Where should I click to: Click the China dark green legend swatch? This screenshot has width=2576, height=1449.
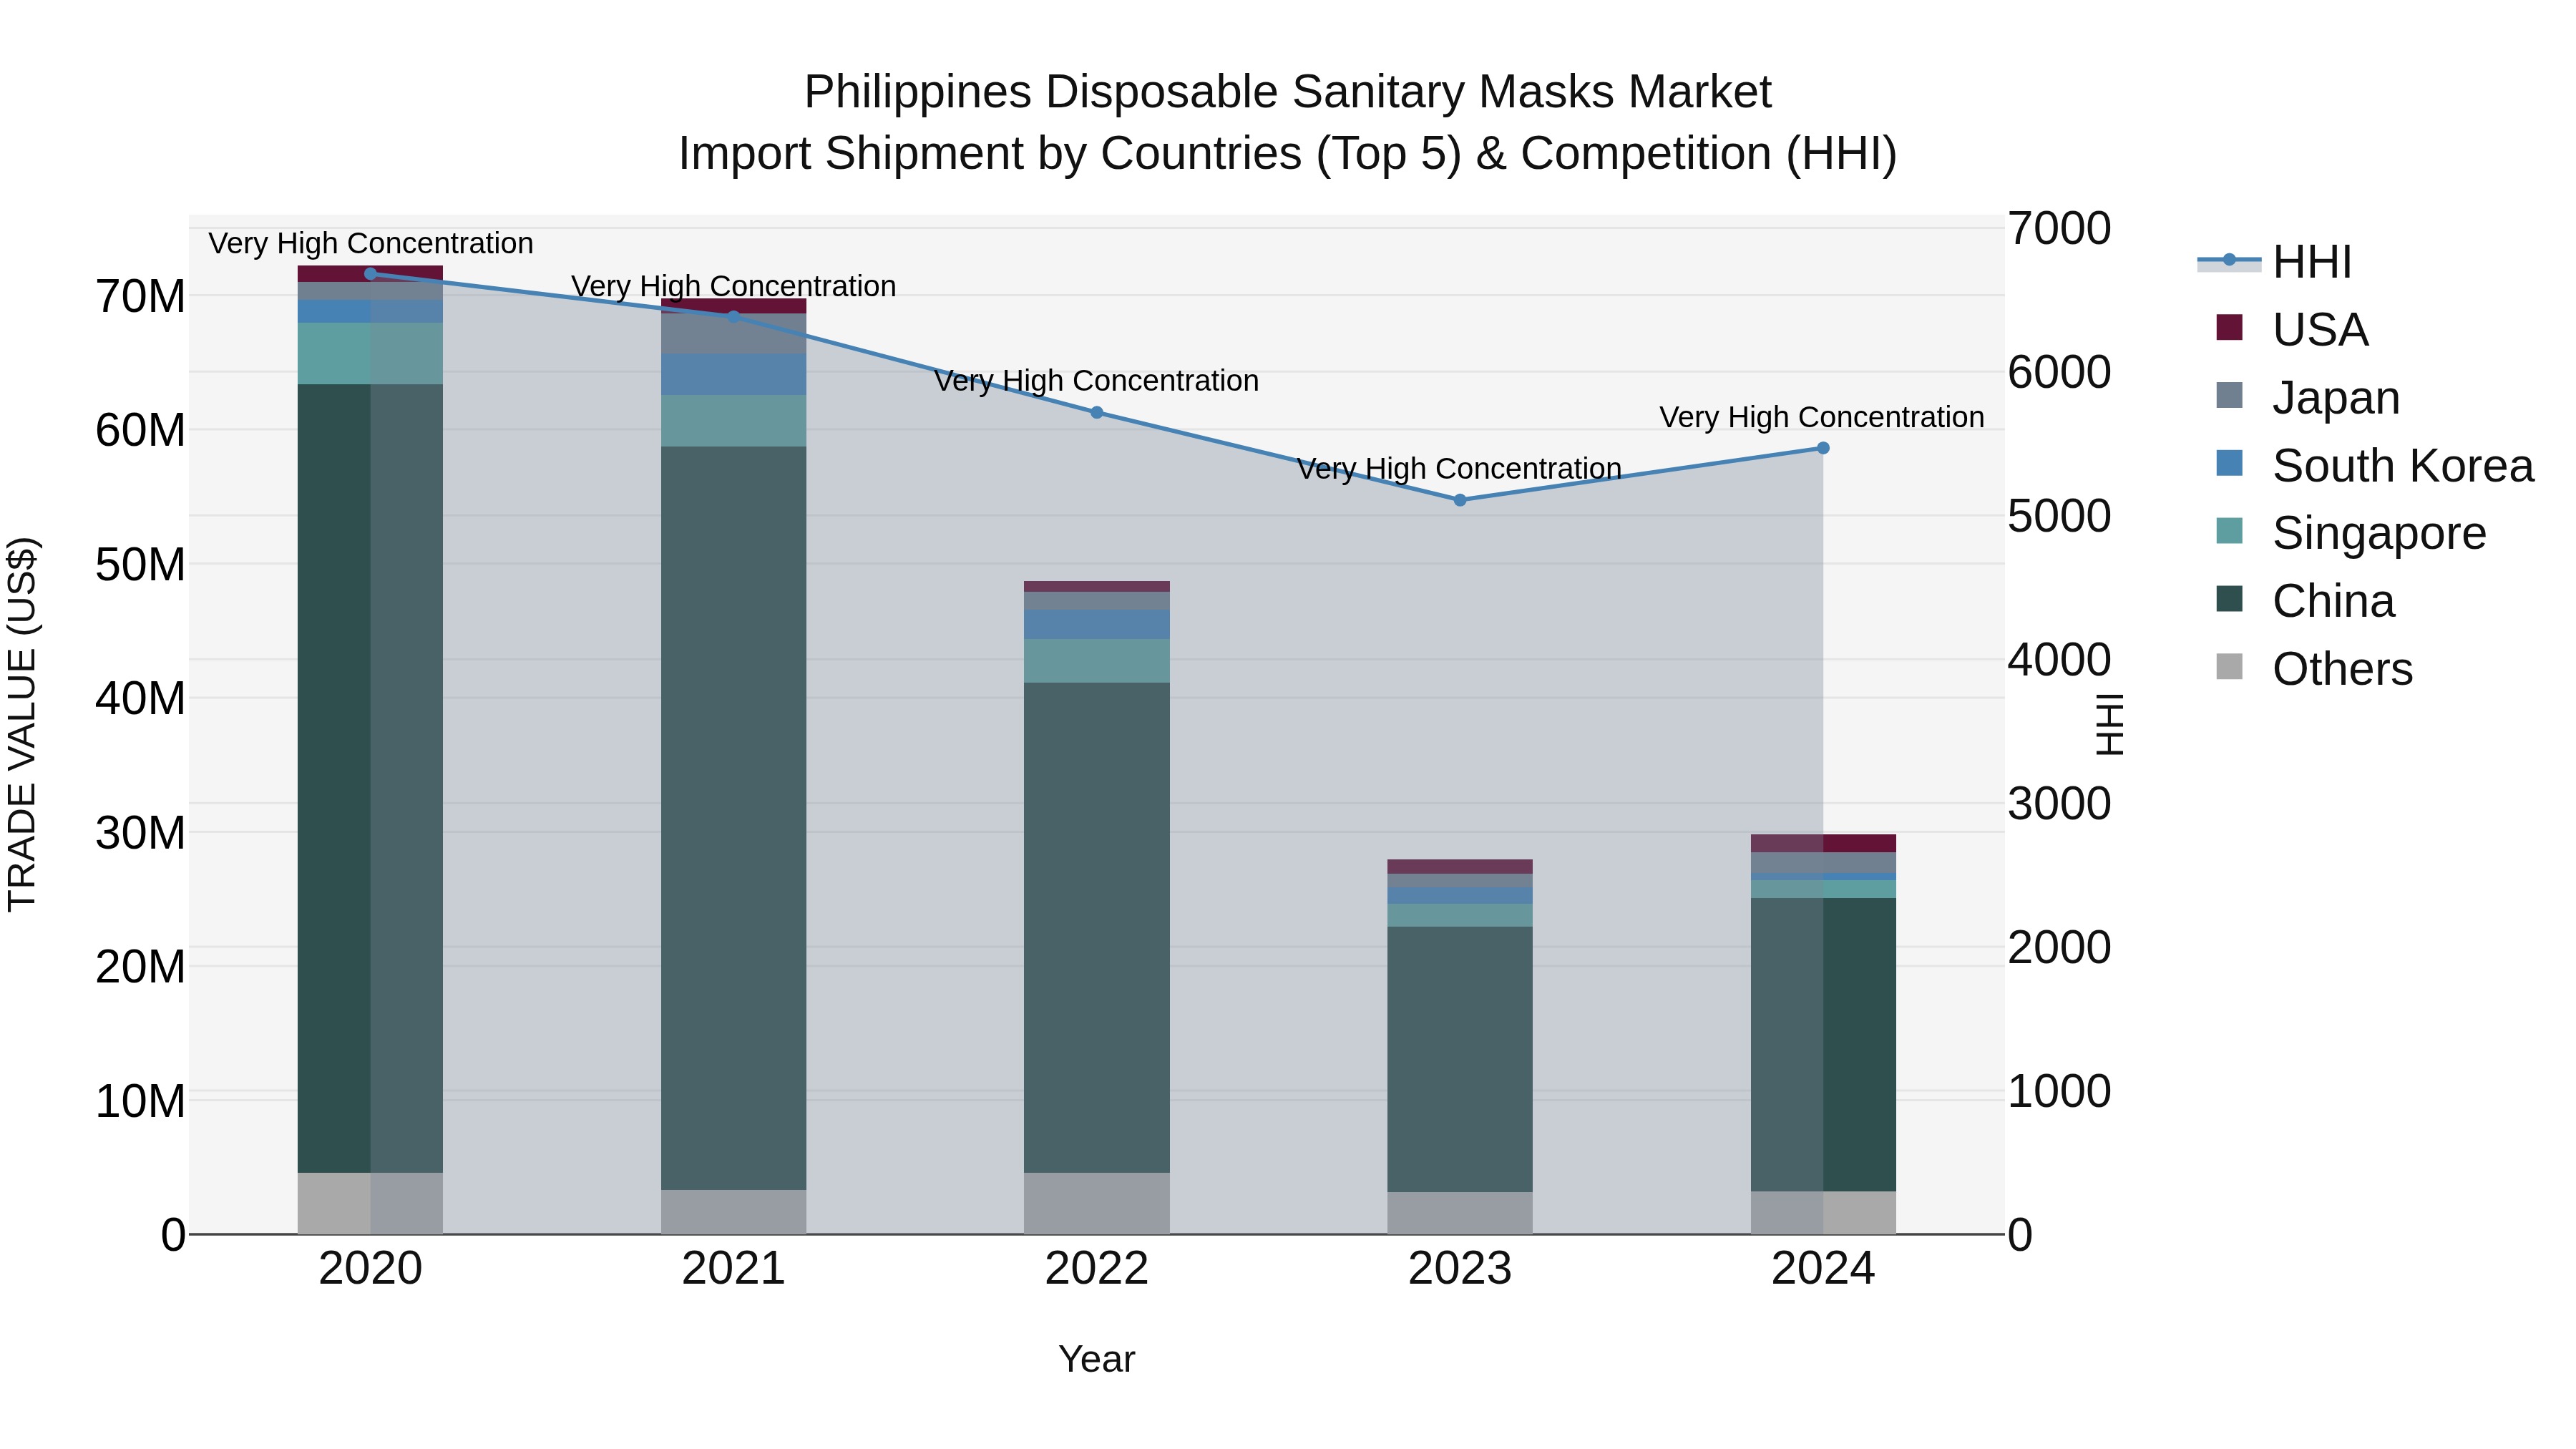pos(2229,599)
